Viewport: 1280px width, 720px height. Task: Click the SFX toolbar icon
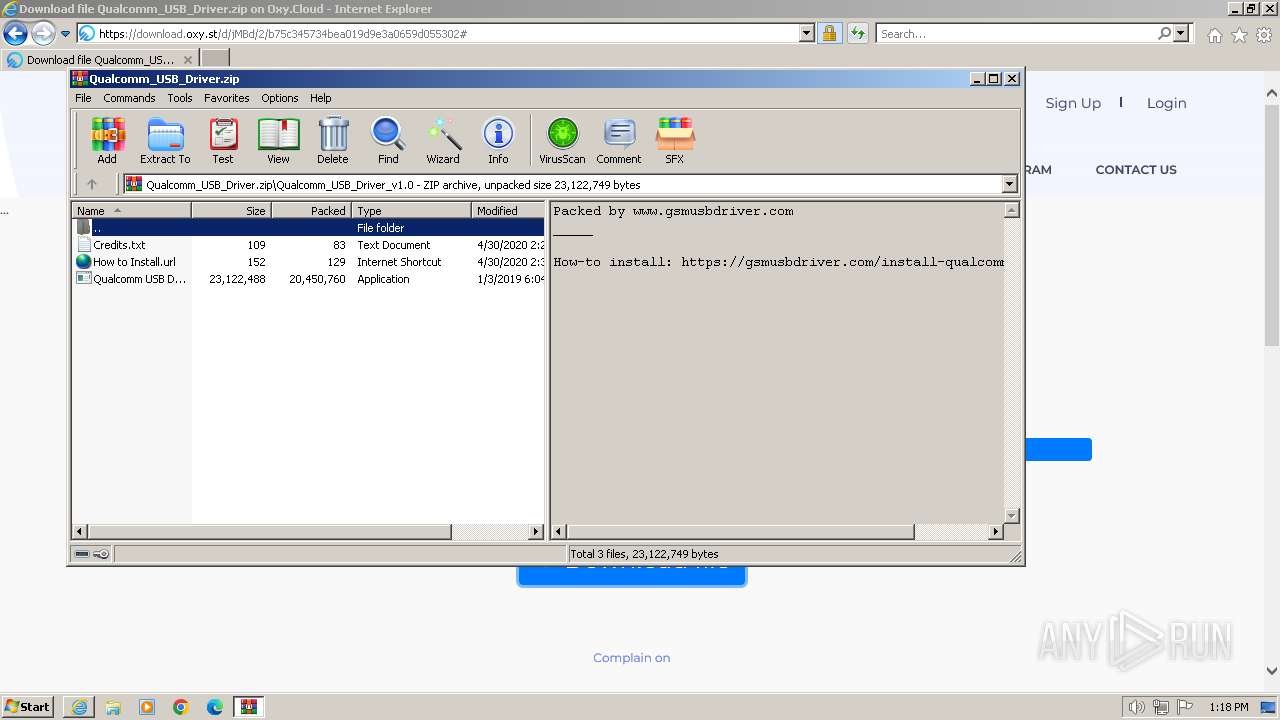[x=675, y=141]
